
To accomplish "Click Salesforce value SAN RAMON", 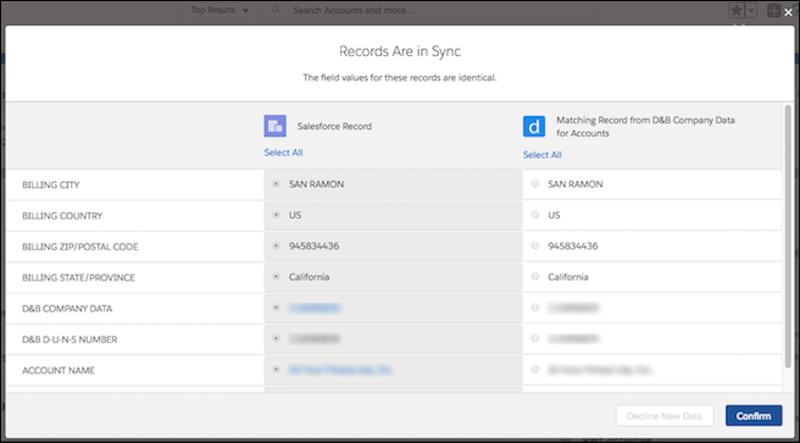I will click(316, 184).
